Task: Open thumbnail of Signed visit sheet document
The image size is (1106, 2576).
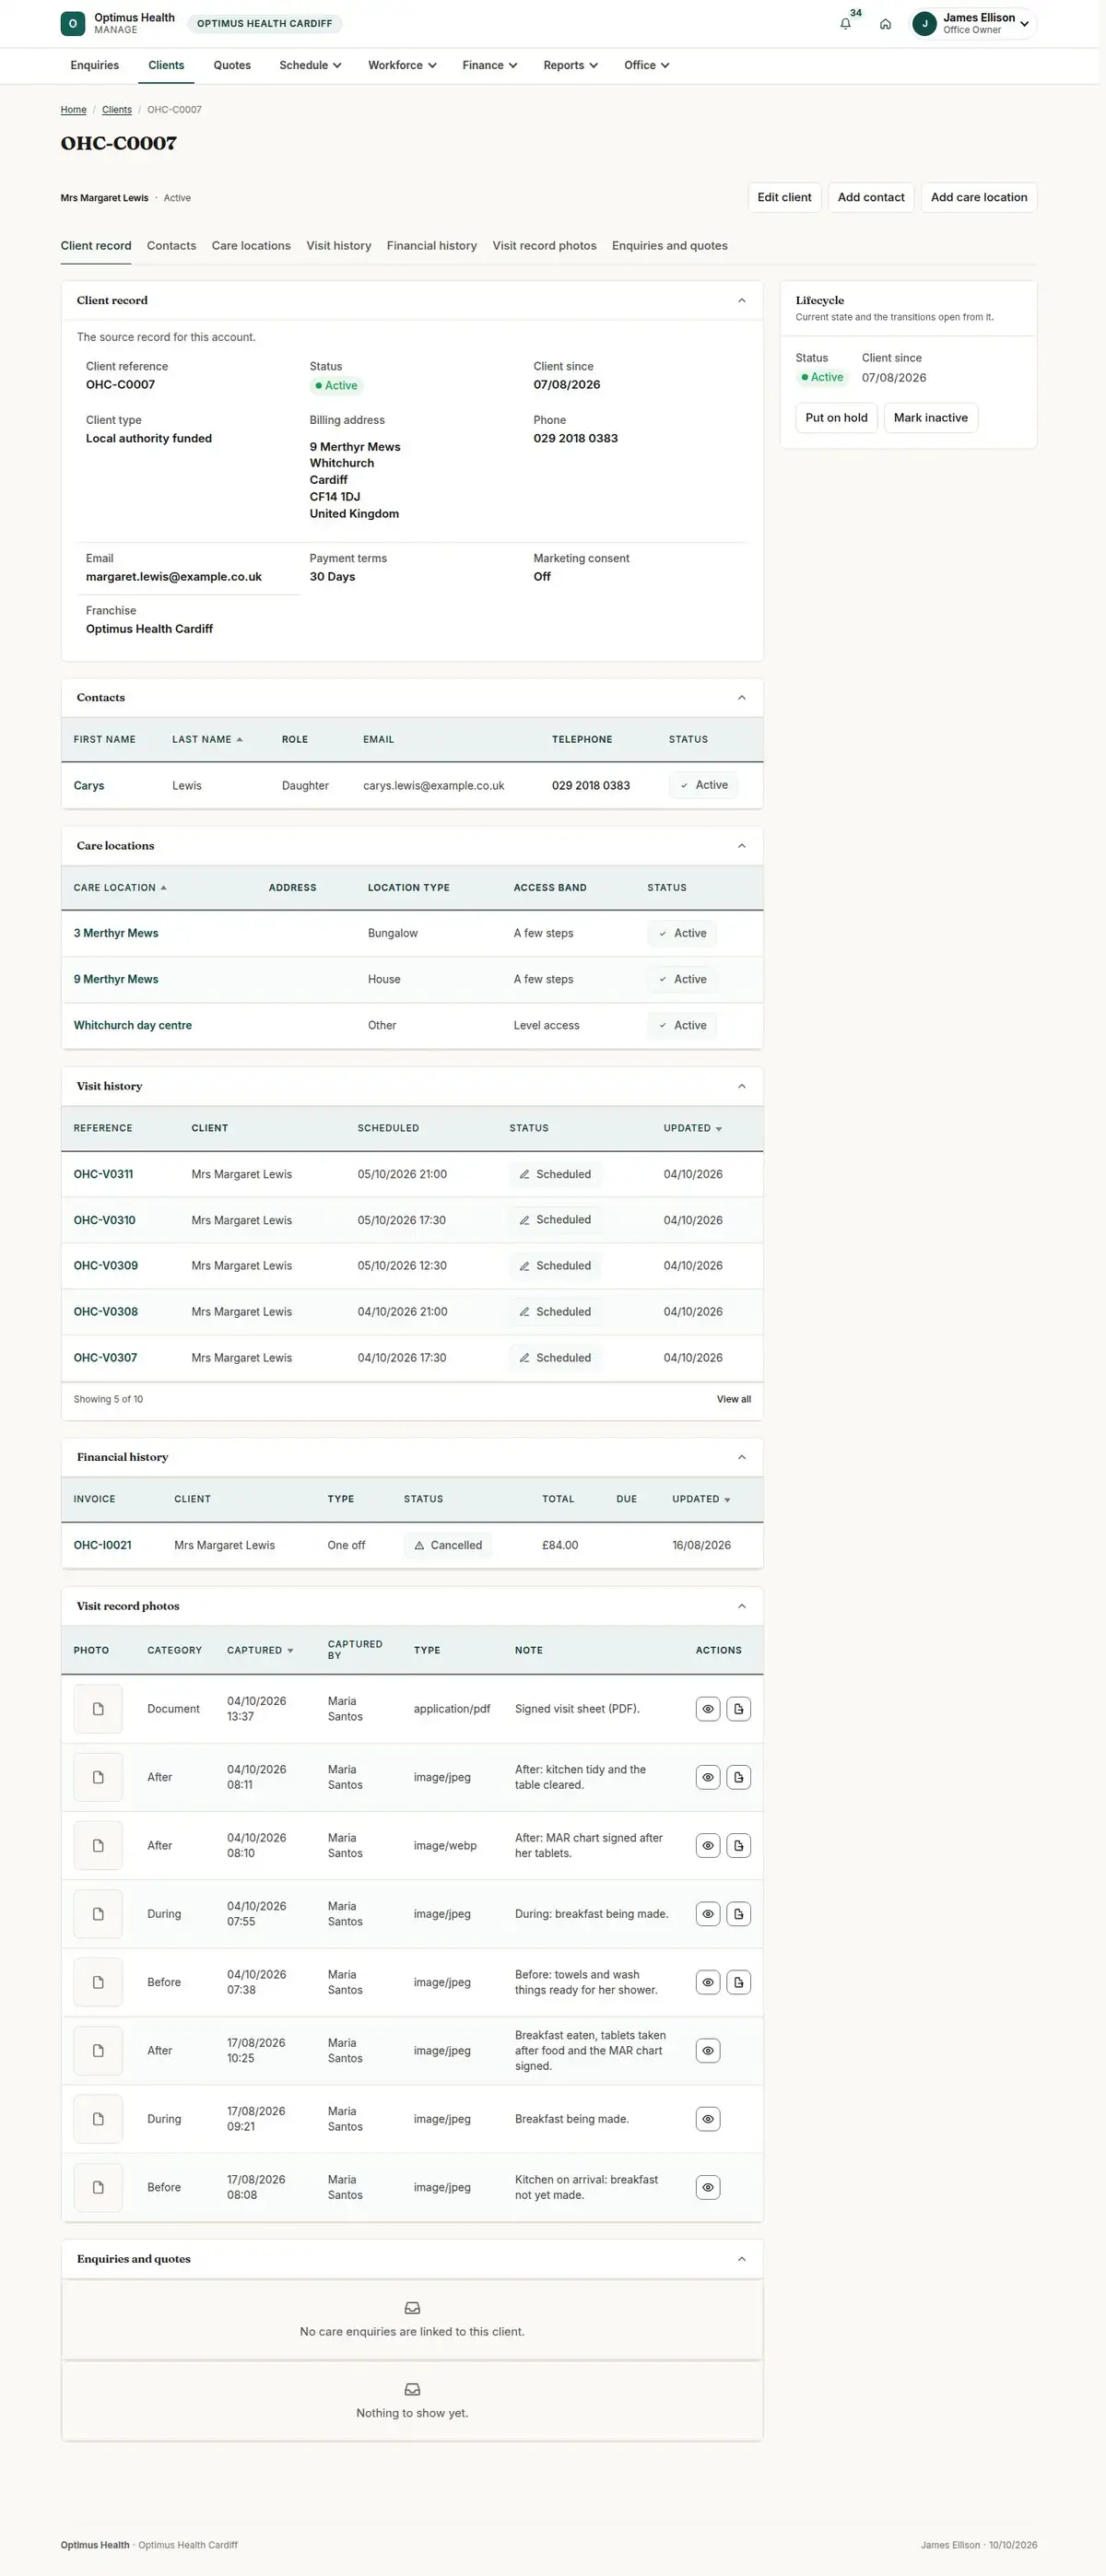Action: (x=98, y=1709)
